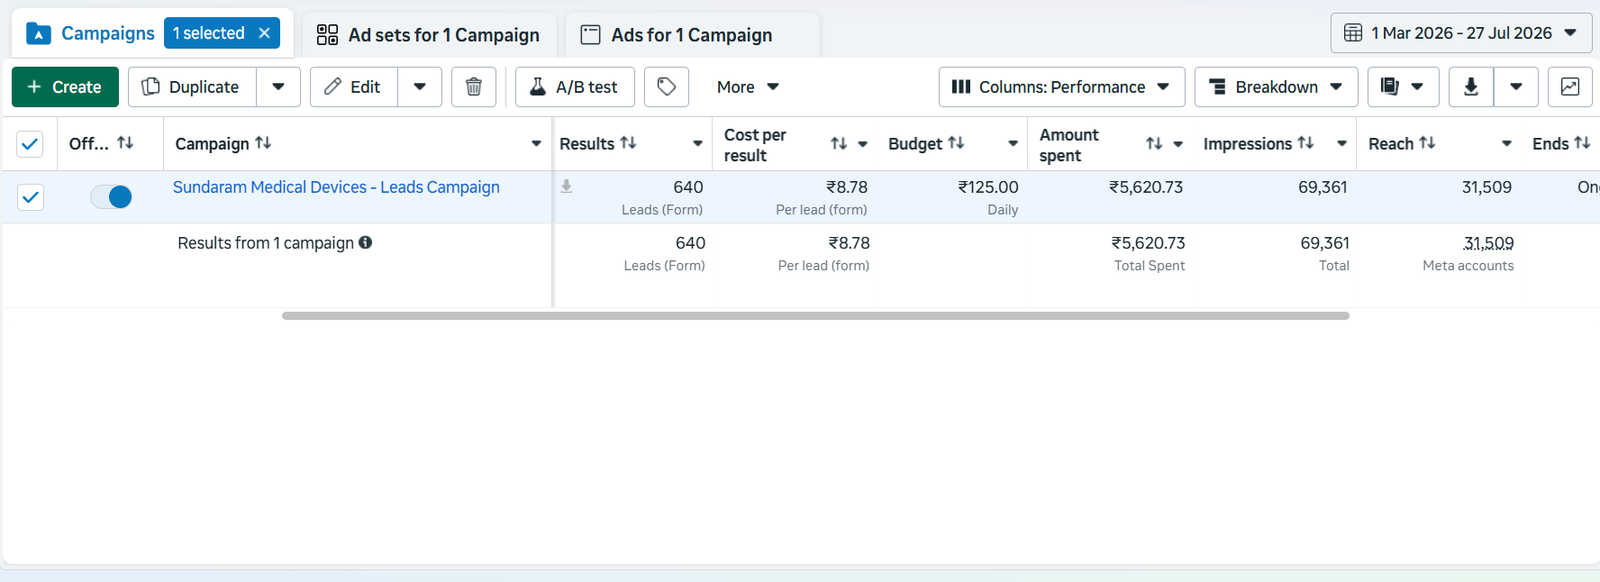Viewport: 1600px width, 582px height.
Task: Click the small download icon in Results cell
Action: pos(566,186)
